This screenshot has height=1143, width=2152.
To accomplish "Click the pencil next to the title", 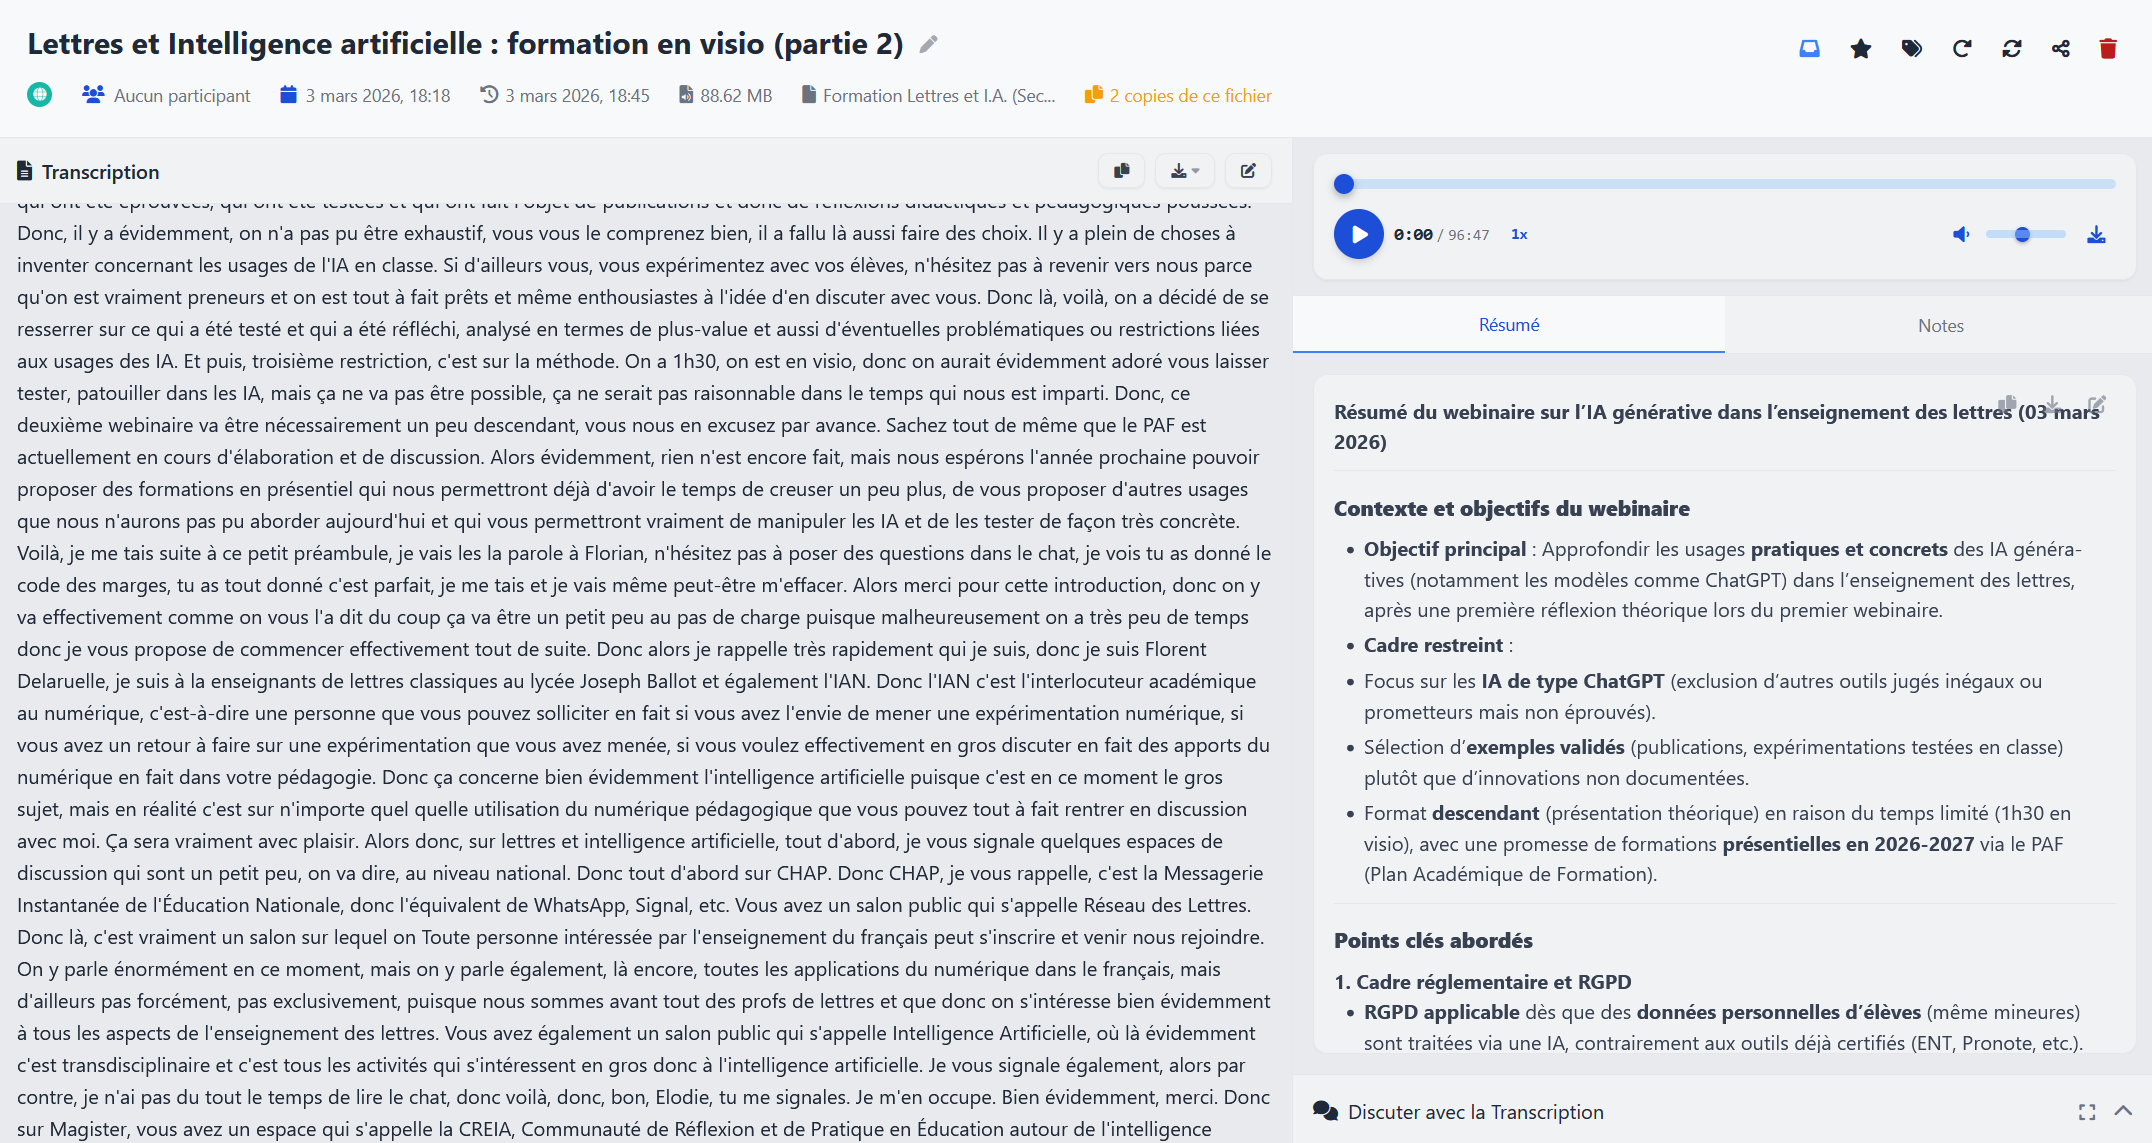I will tap(928, 44).
